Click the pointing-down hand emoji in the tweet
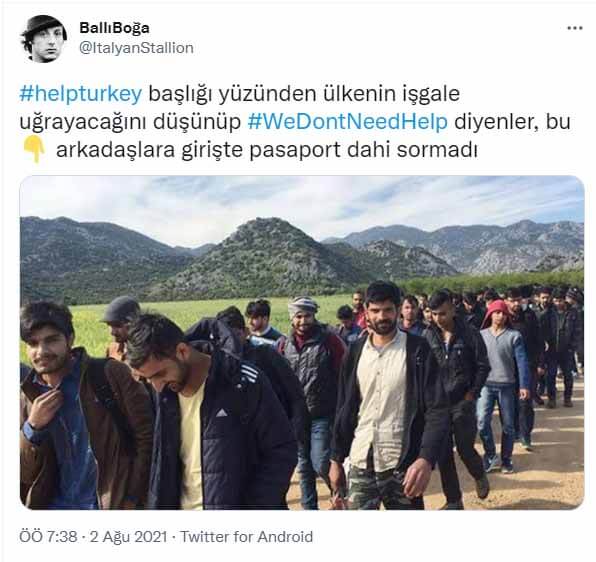The image size is (596, 562). coord(34,150)
